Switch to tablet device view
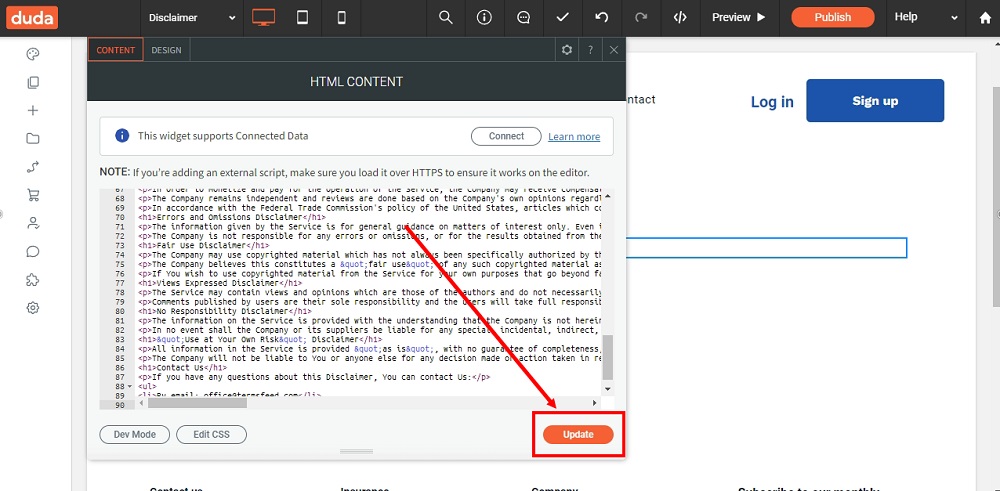1000x491 pixels. (302, 18)
